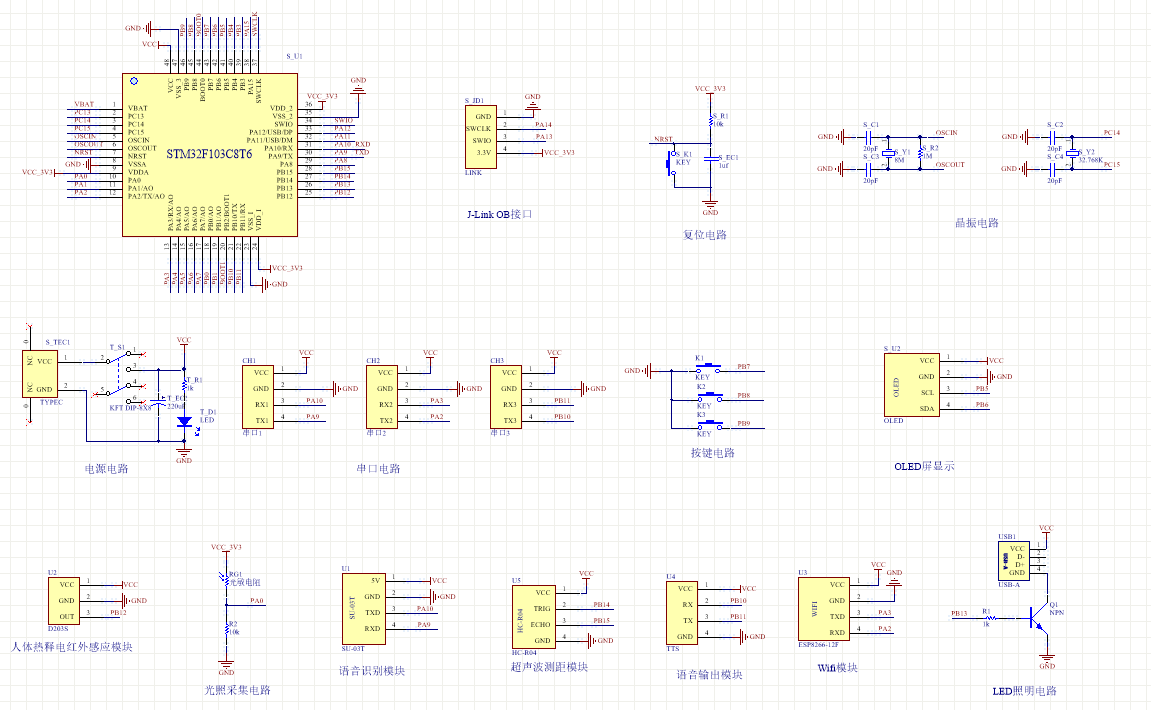Click the VCC_3V3 power label above photoresistor
Screen dimensions: 1151x710
point(226,547)
